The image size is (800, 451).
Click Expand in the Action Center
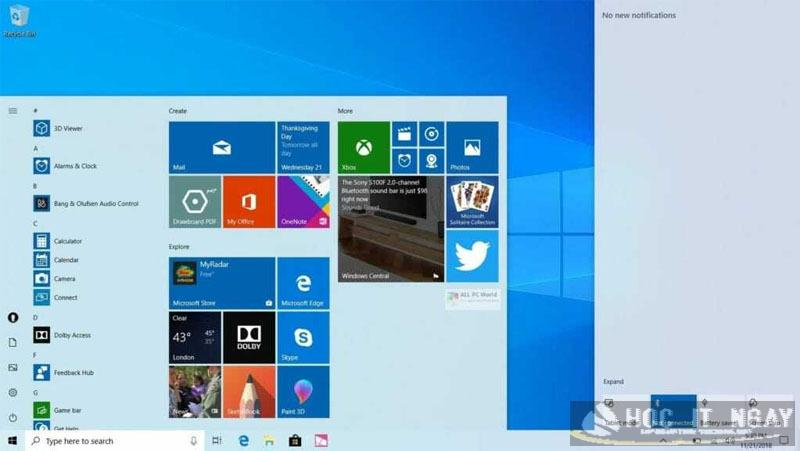613,382
